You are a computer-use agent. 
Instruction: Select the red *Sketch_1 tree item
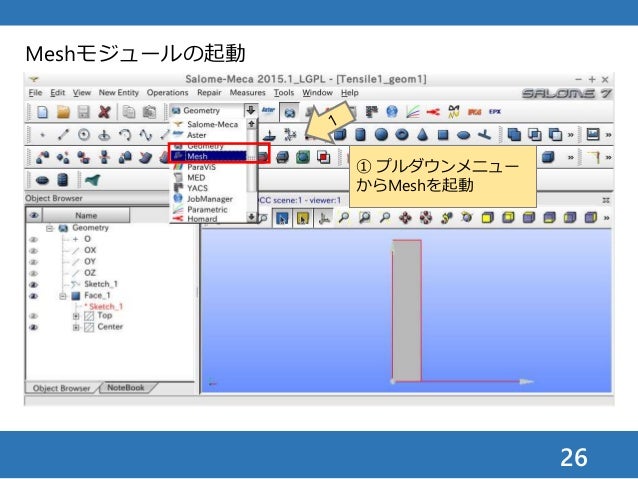(103, 306)
